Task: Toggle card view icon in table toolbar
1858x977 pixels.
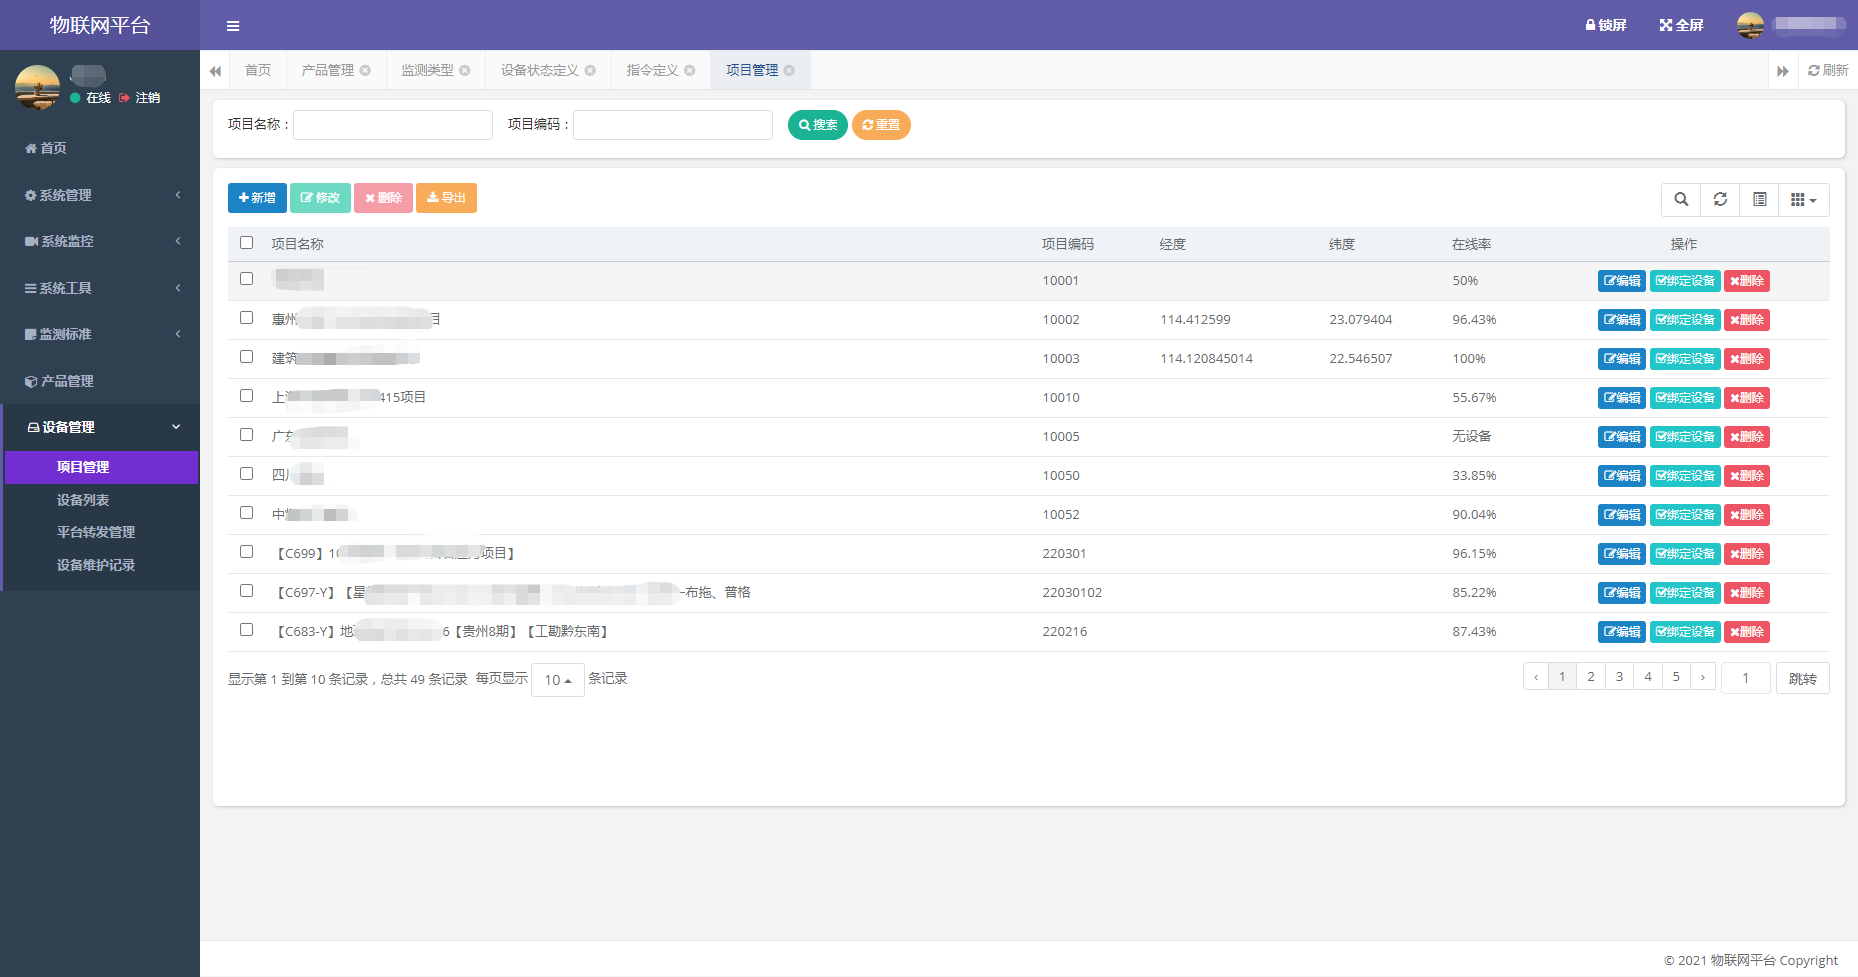Action: pyautogui.click(x=1759, y=200)
